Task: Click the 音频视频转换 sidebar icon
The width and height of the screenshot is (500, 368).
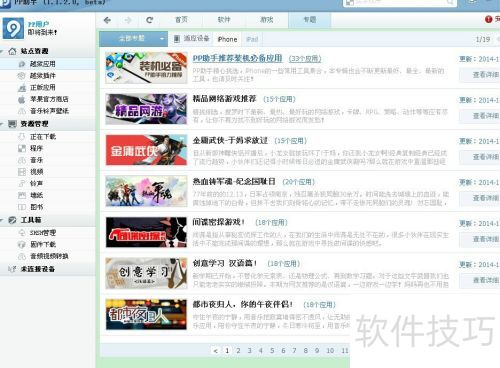Action: [22, 256]
